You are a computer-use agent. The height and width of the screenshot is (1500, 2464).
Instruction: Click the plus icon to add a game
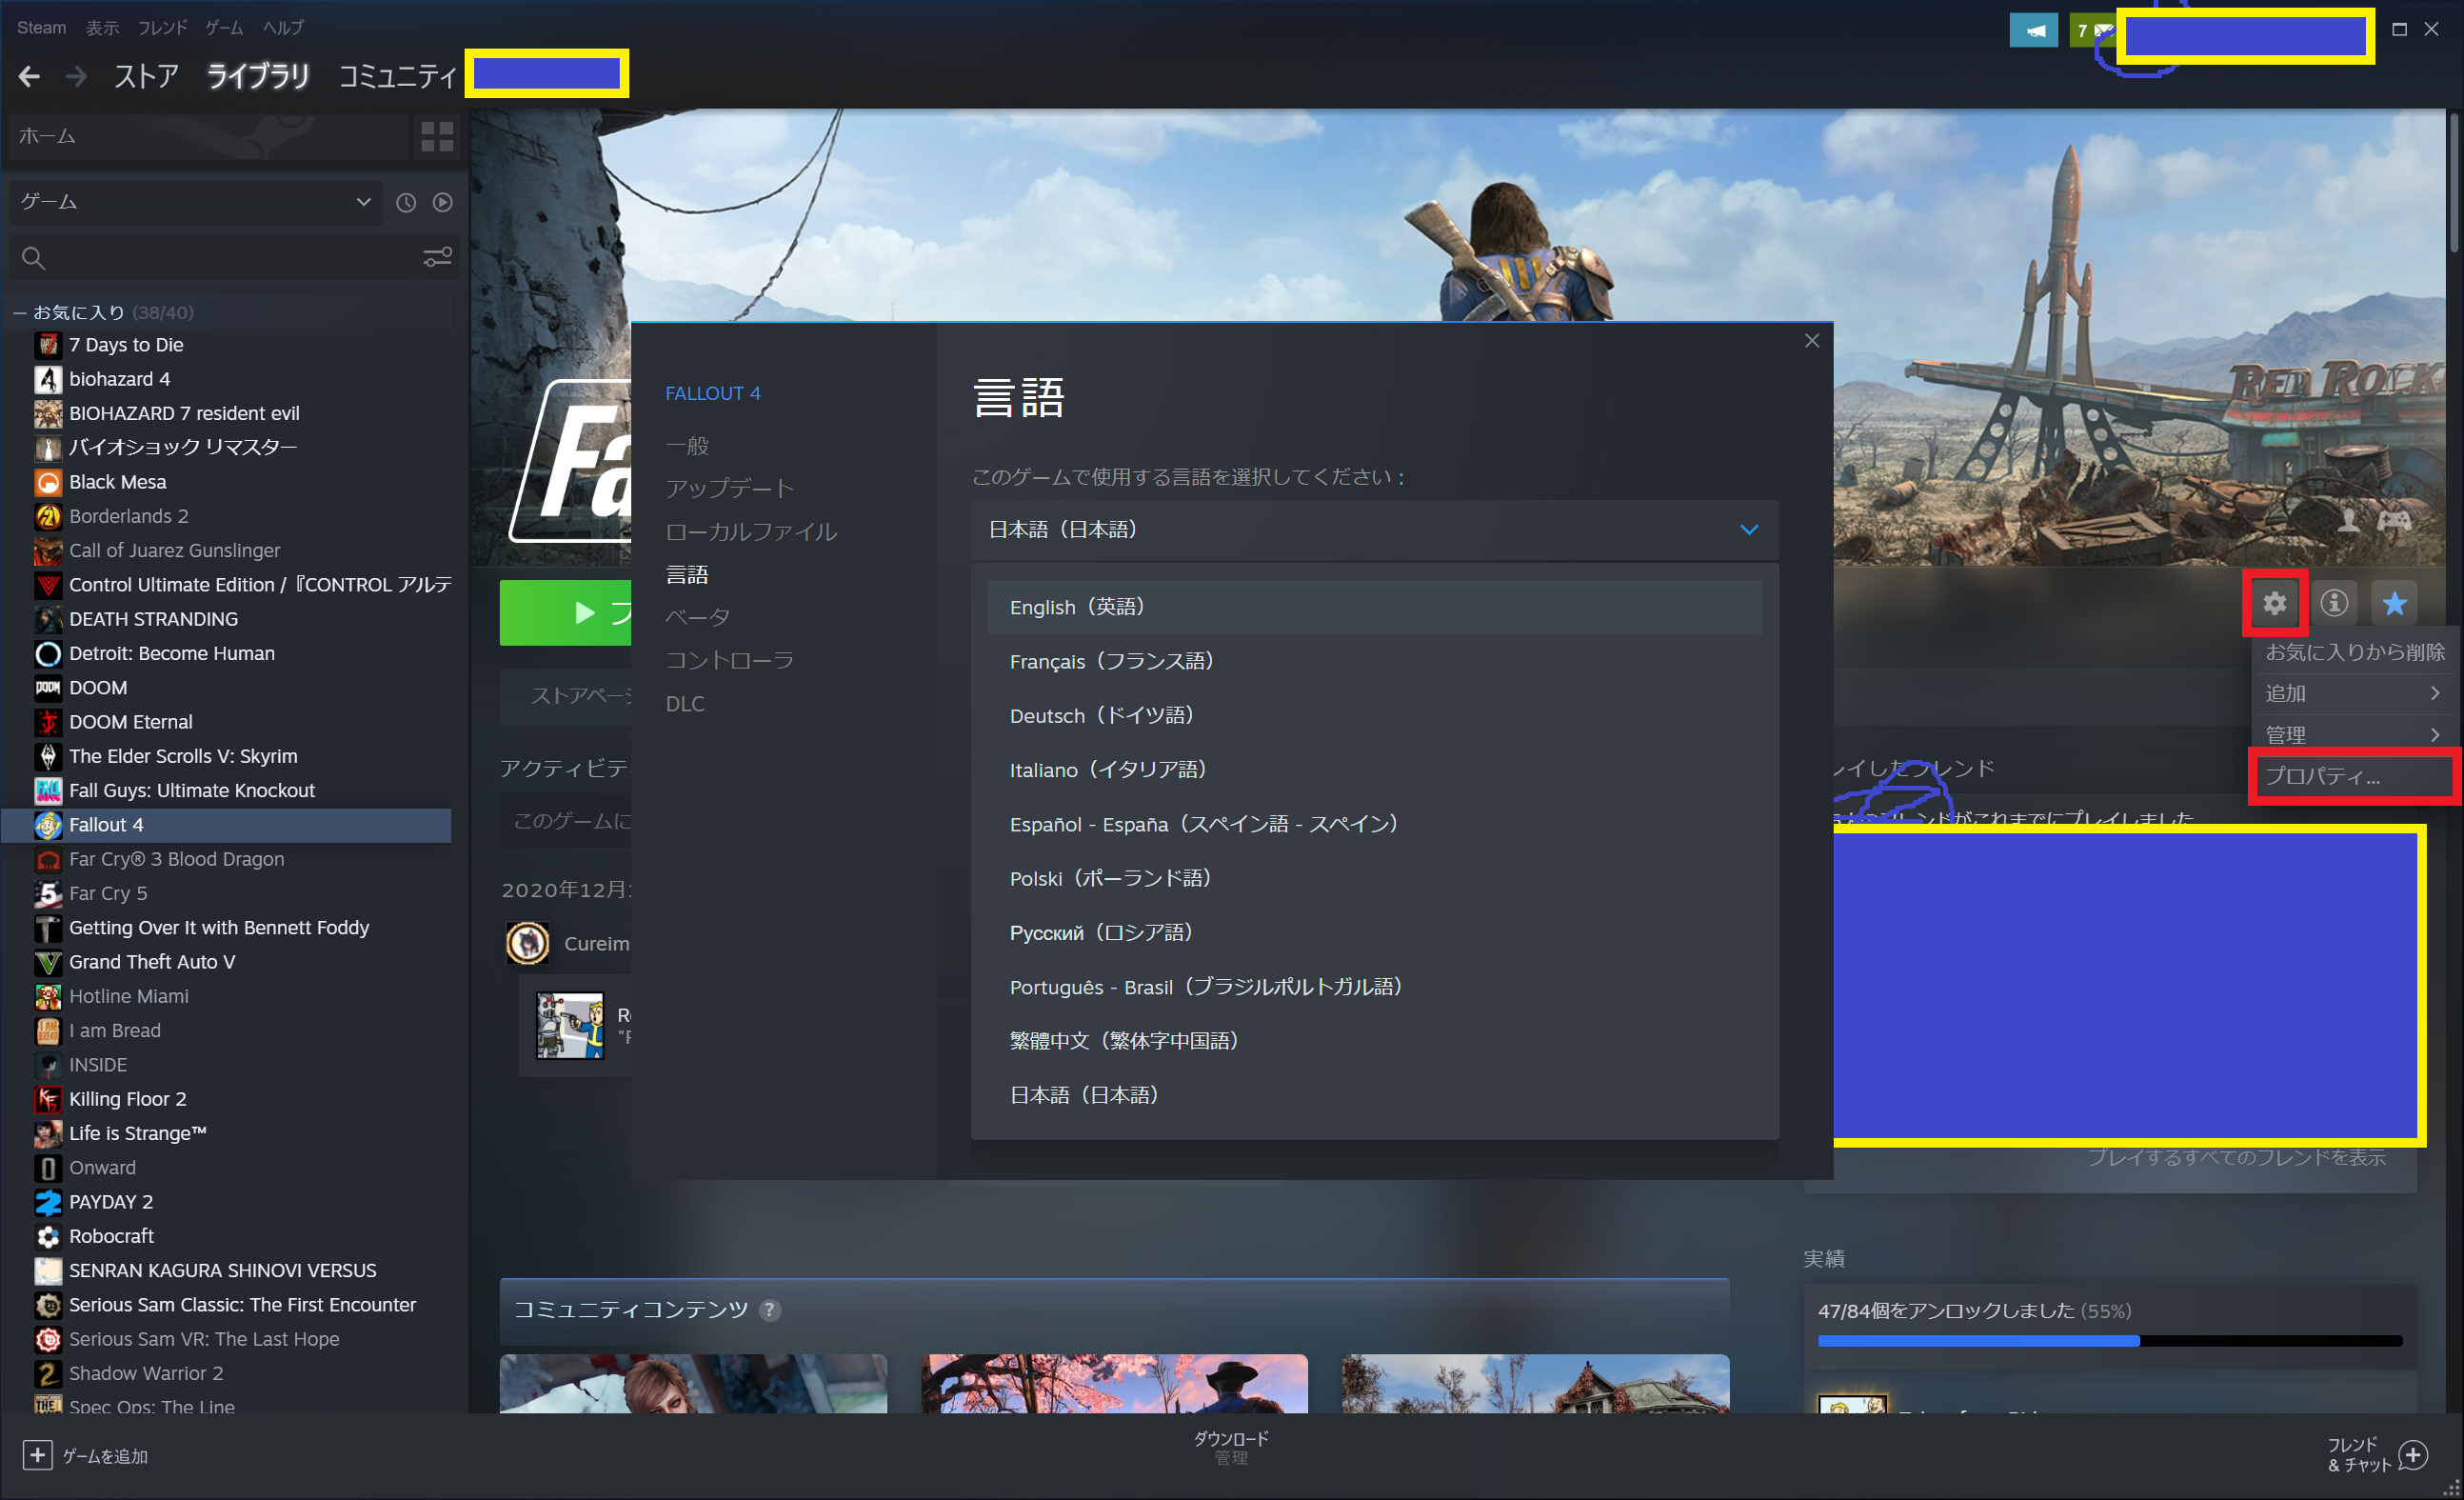[x=37, y=1455]
